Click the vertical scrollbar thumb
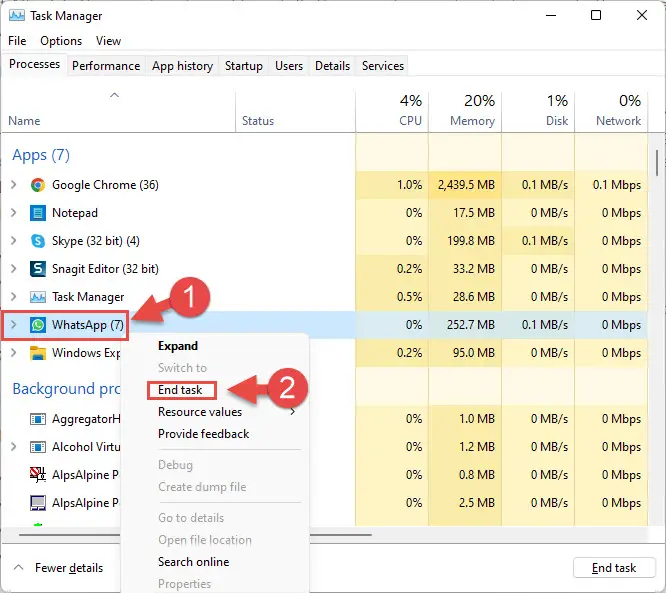 [x=656, y=163]
